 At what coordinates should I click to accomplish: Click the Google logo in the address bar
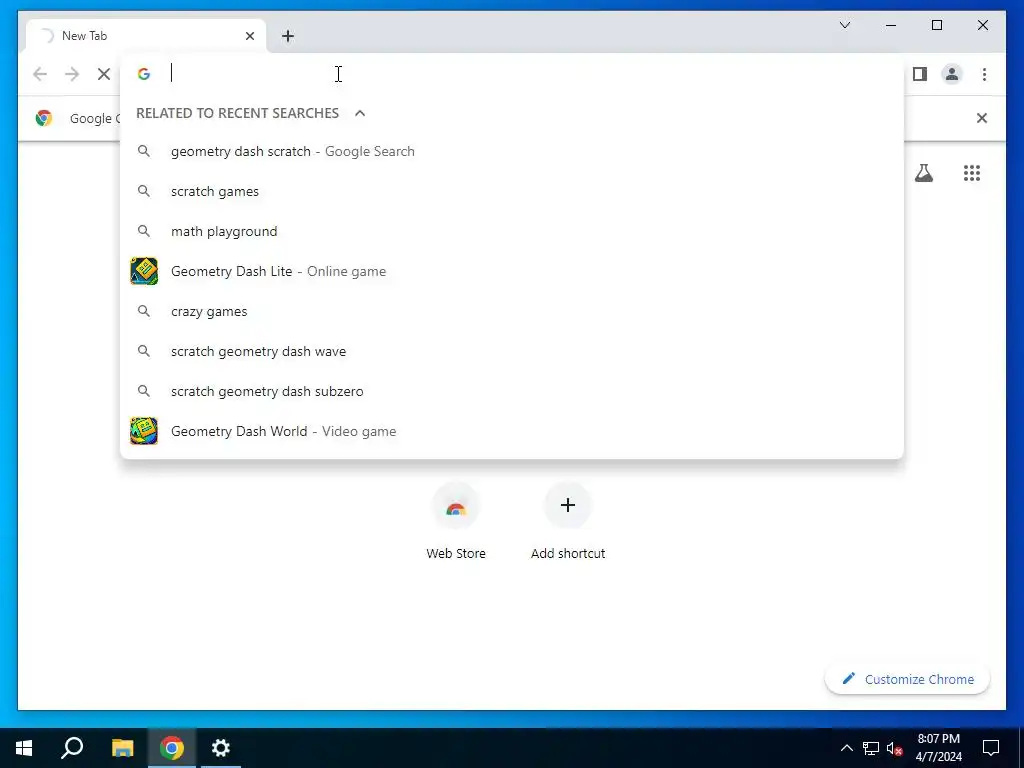pyautogui.click(x=144, y=74)
